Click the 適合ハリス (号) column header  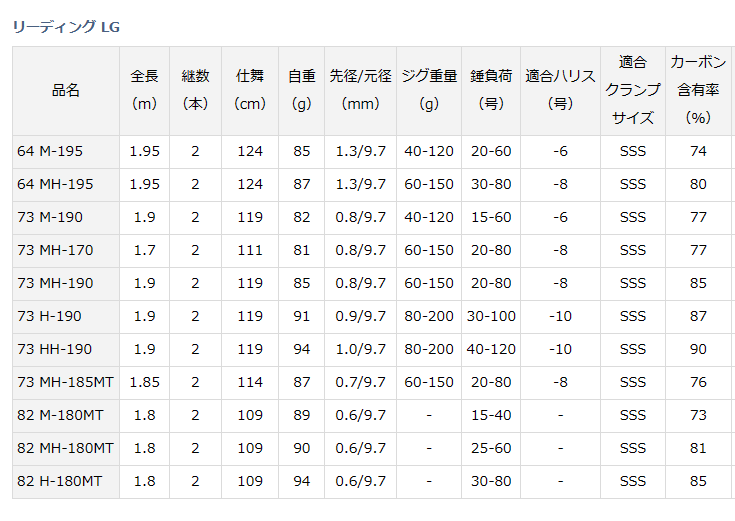(560, 91)
